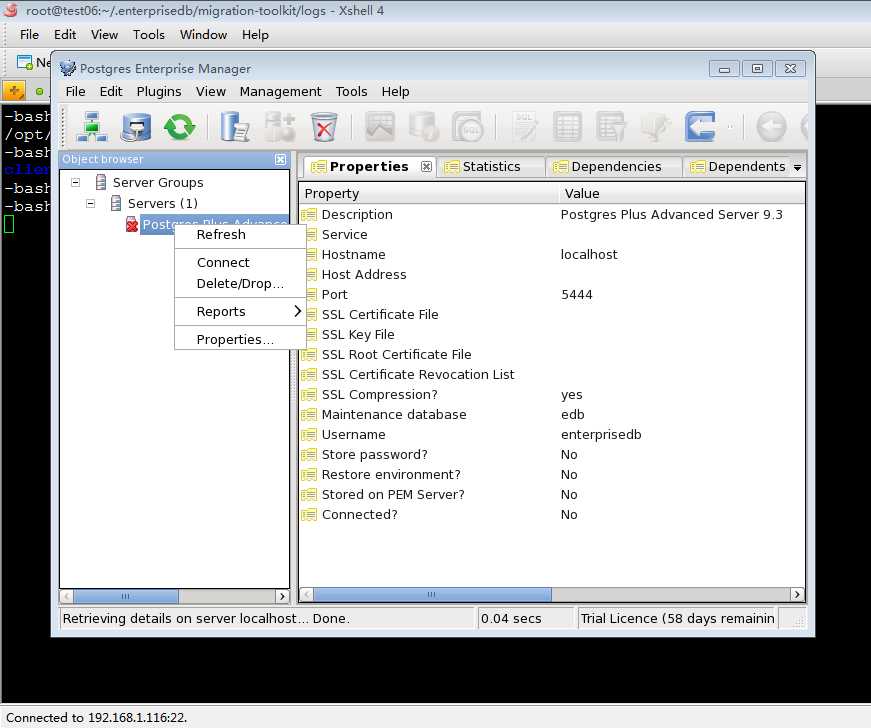Click the Create new object toolbar icon
Image resolution: width=871 pixels, height=728 pixels.
[x=279, y=127]
